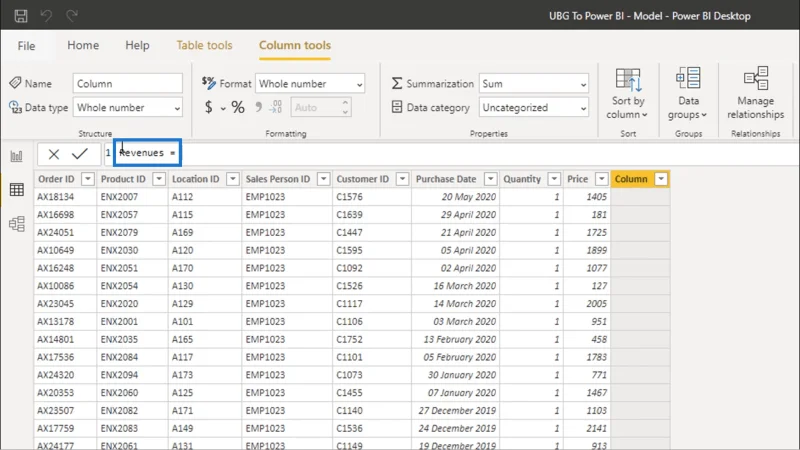Click the Undo arrow icon

point(46,16)
